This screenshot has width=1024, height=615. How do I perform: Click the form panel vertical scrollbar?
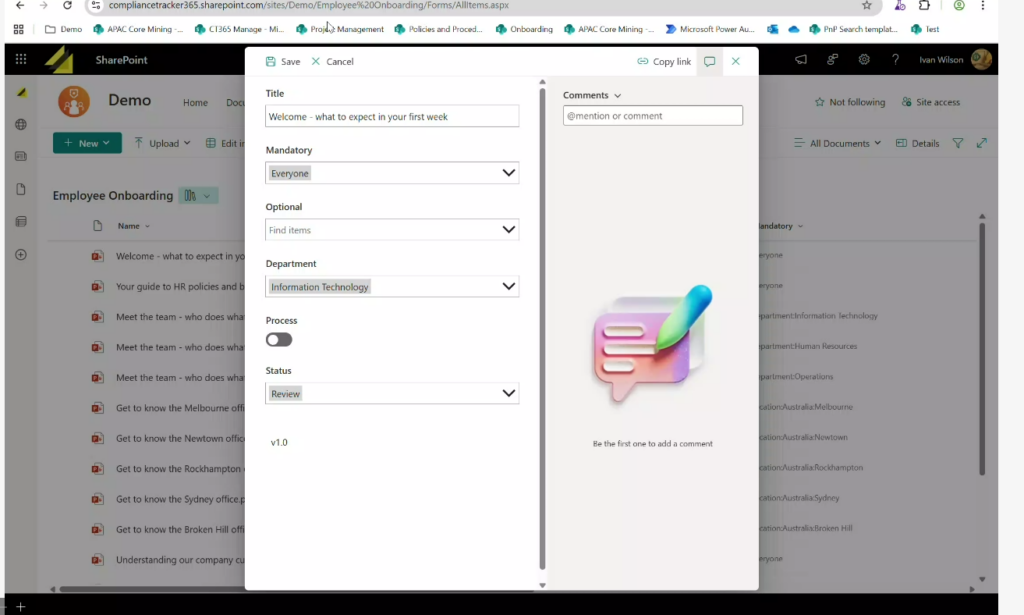point(542,330)
